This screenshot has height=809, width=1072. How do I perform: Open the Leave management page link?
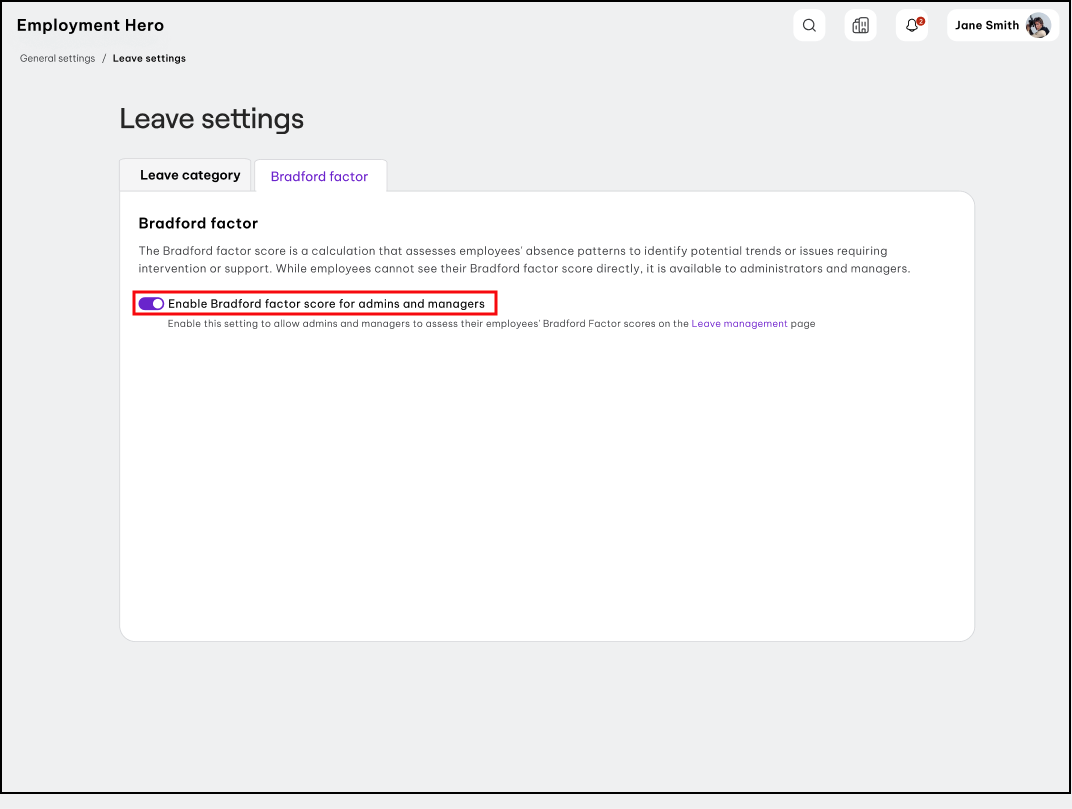point(739,324)
